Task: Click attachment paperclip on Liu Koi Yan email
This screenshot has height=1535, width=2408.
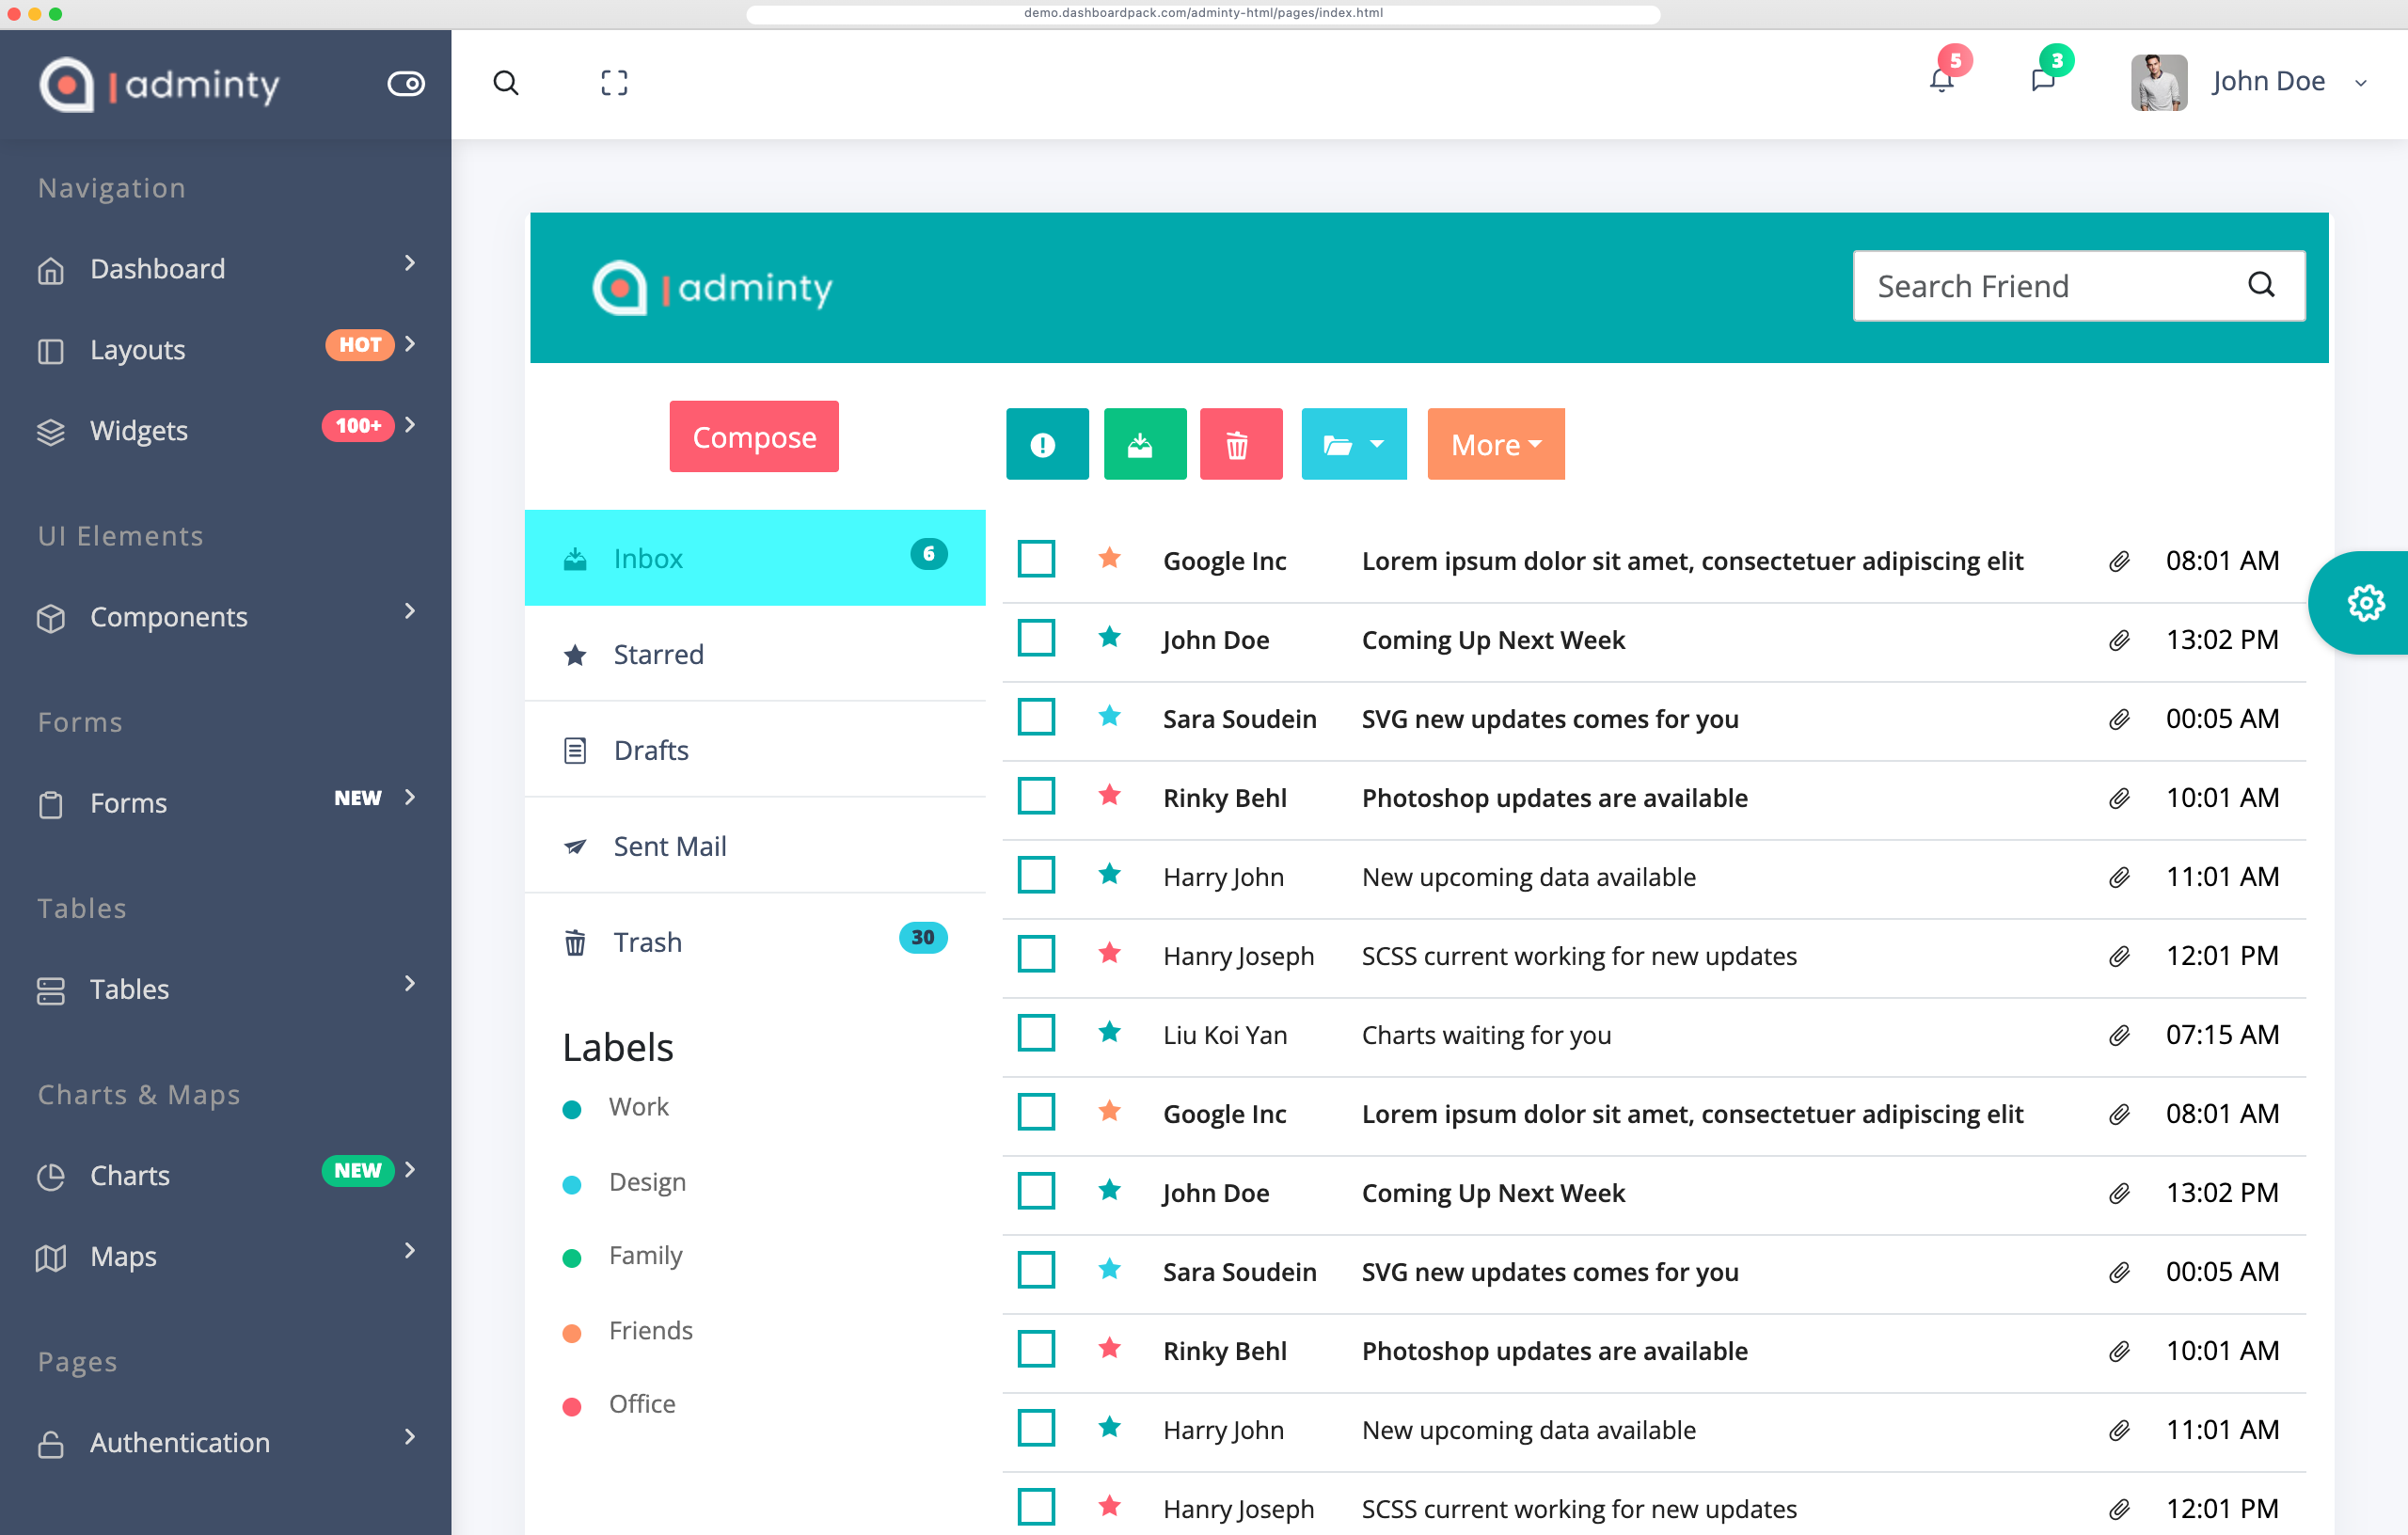Action: click(x=2119, y=1035)
